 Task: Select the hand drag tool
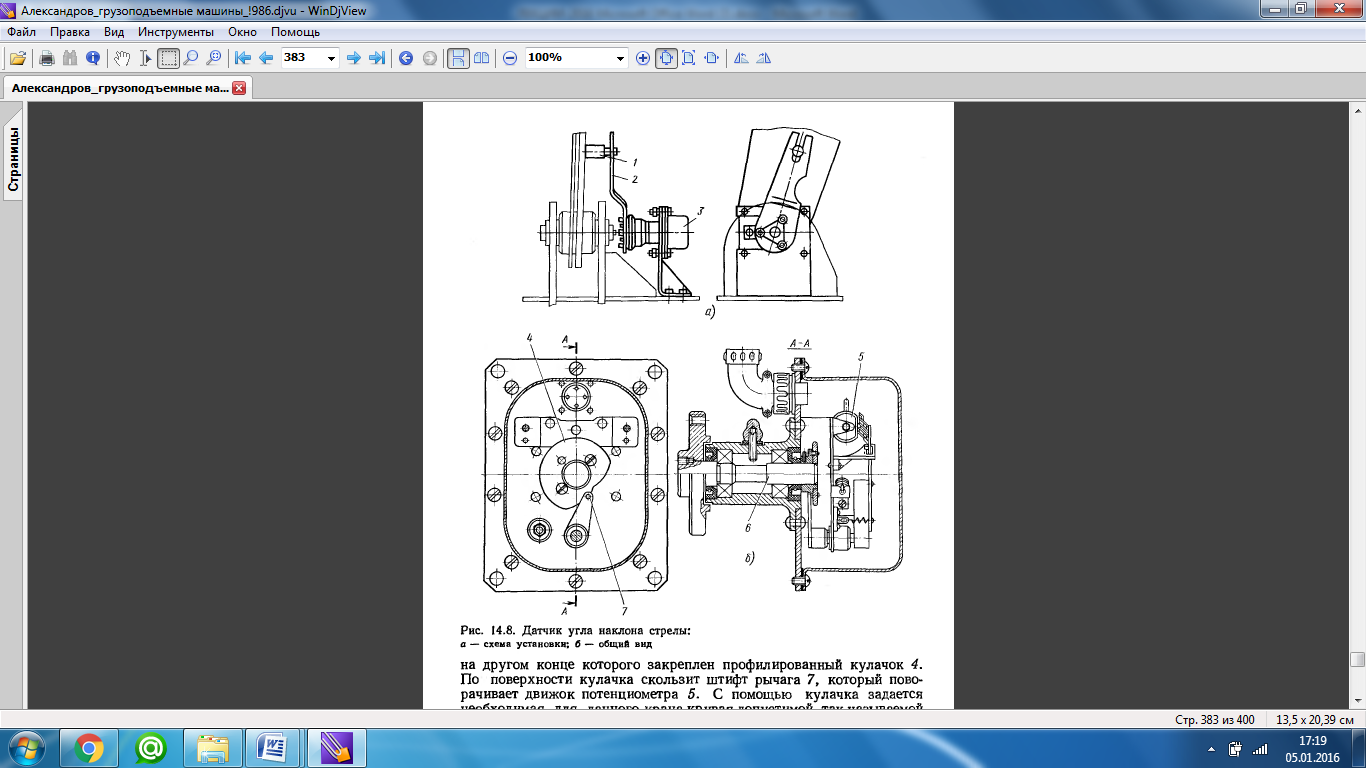click(122, 58)
